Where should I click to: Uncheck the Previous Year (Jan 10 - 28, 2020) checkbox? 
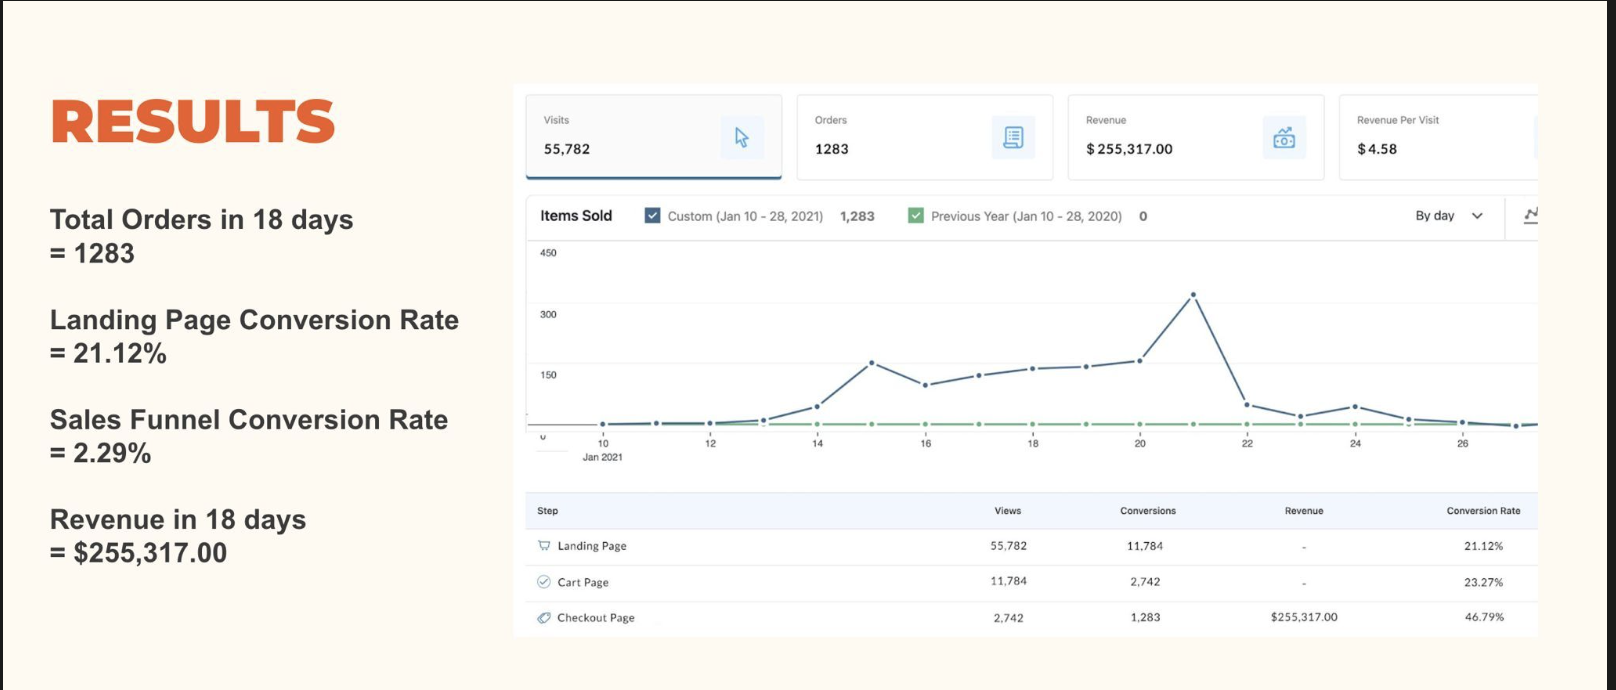(916, 216)
